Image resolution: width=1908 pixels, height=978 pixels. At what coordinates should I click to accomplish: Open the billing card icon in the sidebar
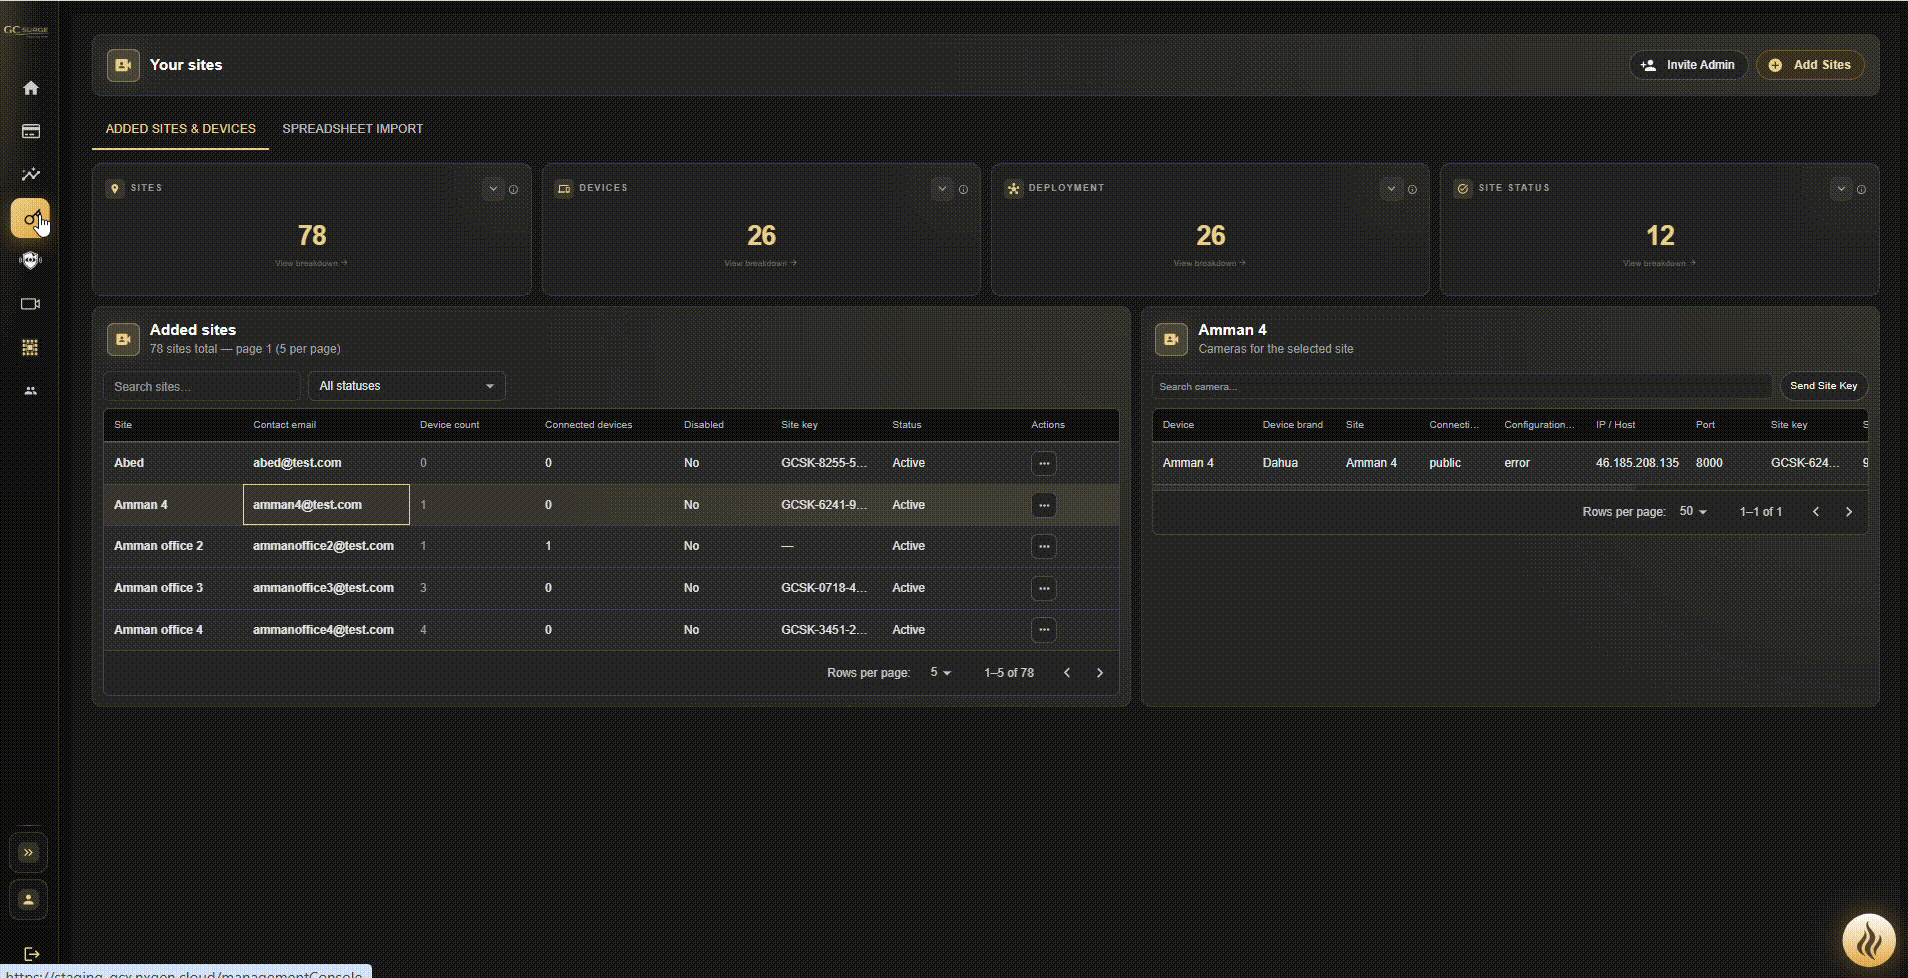point(31,131)
